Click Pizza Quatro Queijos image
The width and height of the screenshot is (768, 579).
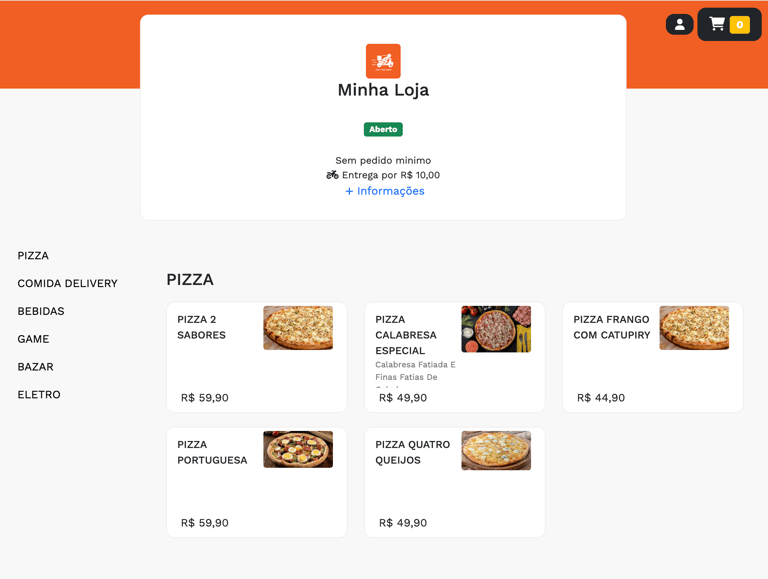click(x=496, y=451)
